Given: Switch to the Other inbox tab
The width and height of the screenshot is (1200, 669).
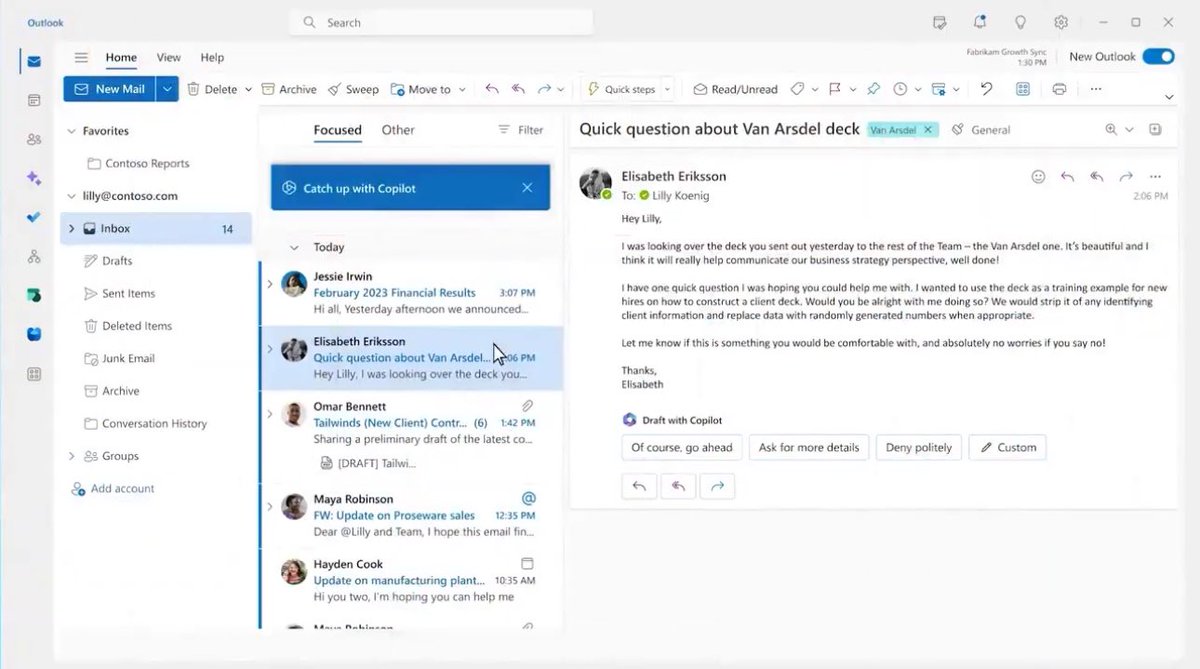Looking at the screenshot, I should pyautogui.click(x=398, y=130).
